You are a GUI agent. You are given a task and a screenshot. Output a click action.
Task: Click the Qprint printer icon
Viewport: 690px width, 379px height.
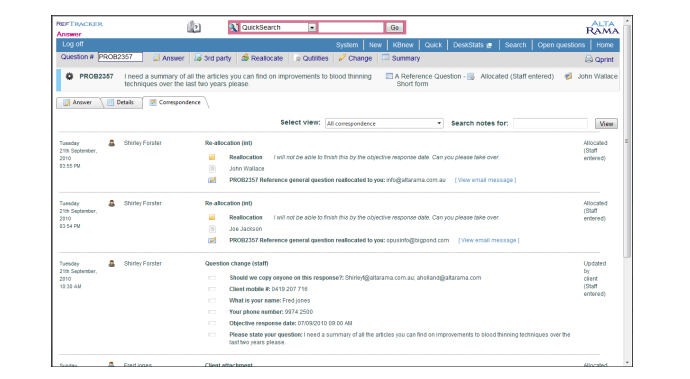[588, 59]
